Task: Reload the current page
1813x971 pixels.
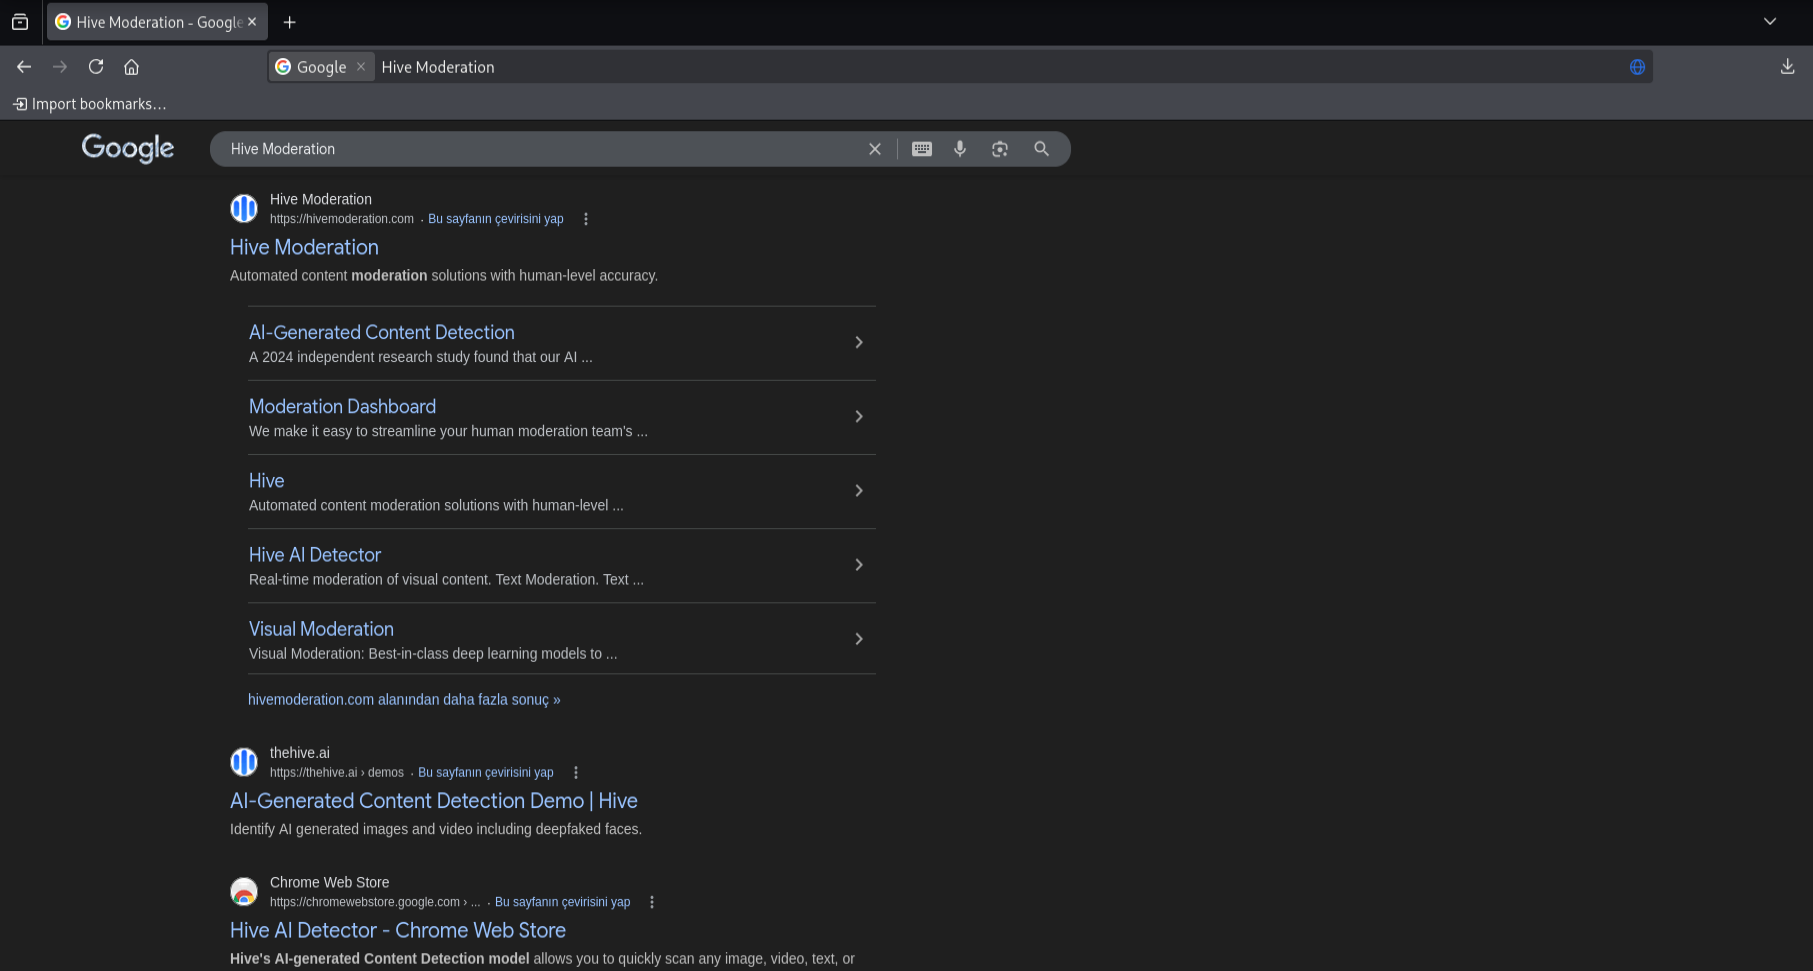Action: click(96, 67)
